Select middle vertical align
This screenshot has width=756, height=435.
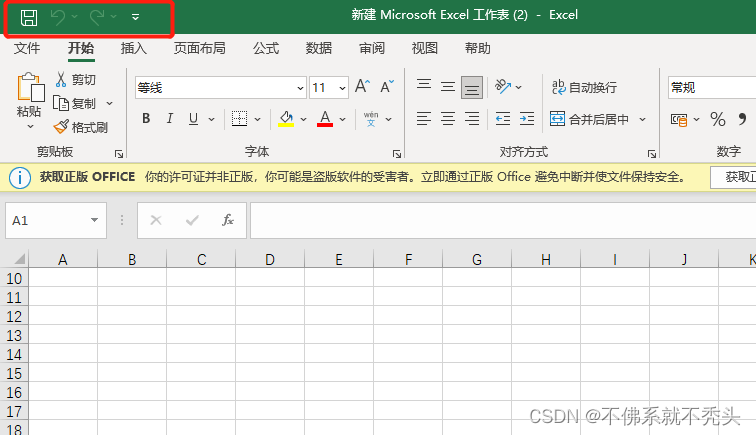(448, 87)
